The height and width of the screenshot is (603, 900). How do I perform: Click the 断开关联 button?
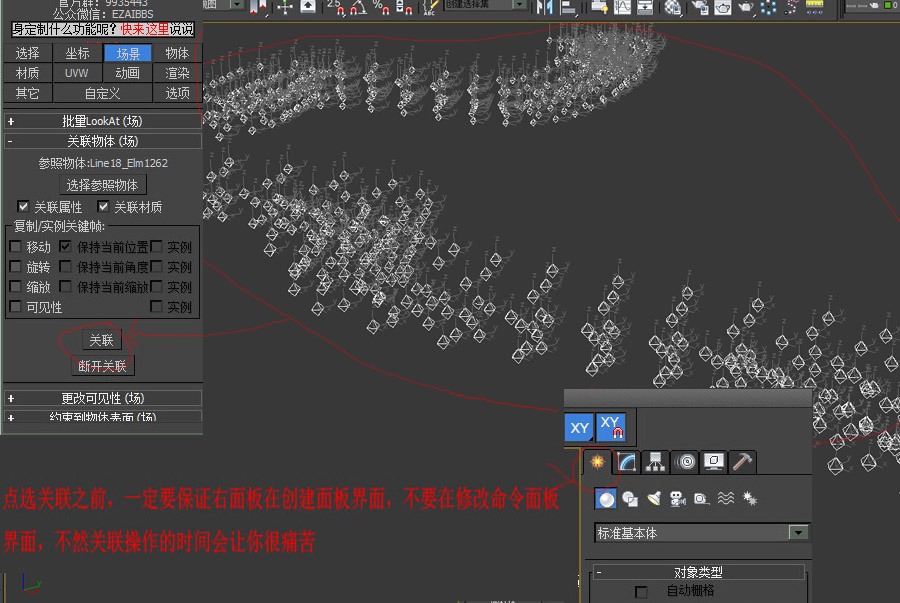click(x=103, y=366)
